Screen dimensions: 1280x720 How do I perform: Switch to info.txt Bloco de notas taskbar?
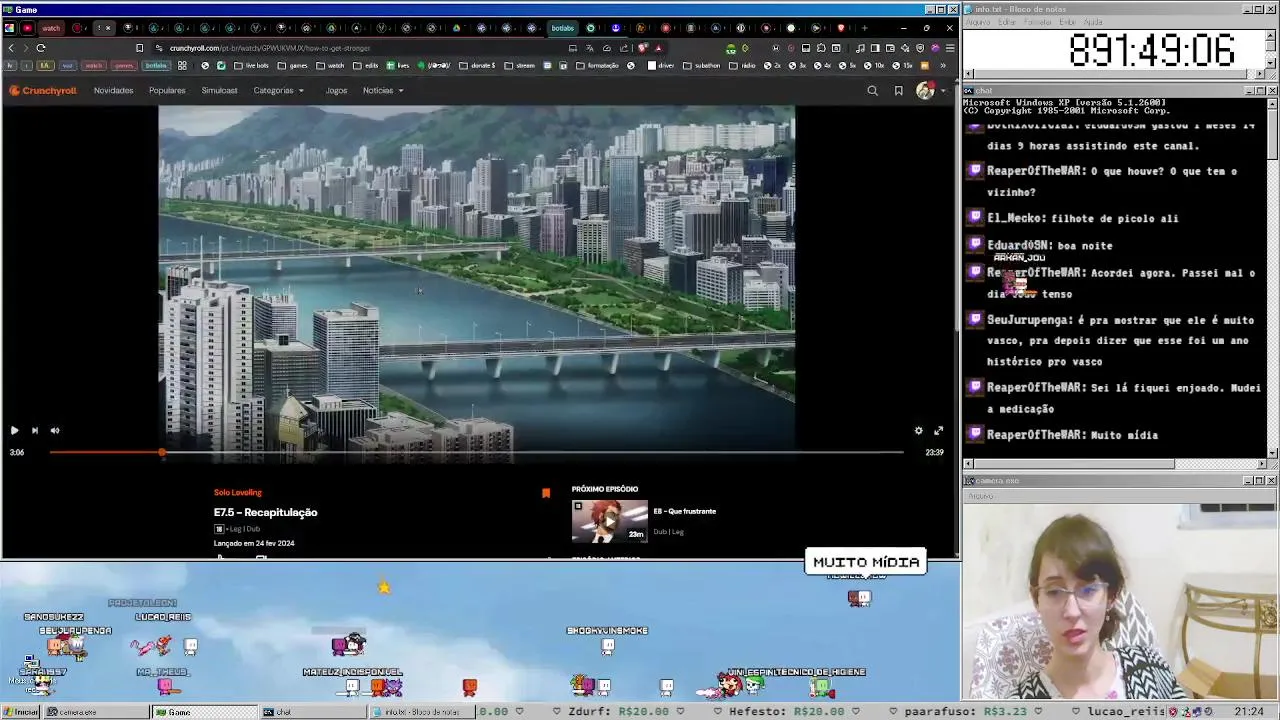pos(420,712)
